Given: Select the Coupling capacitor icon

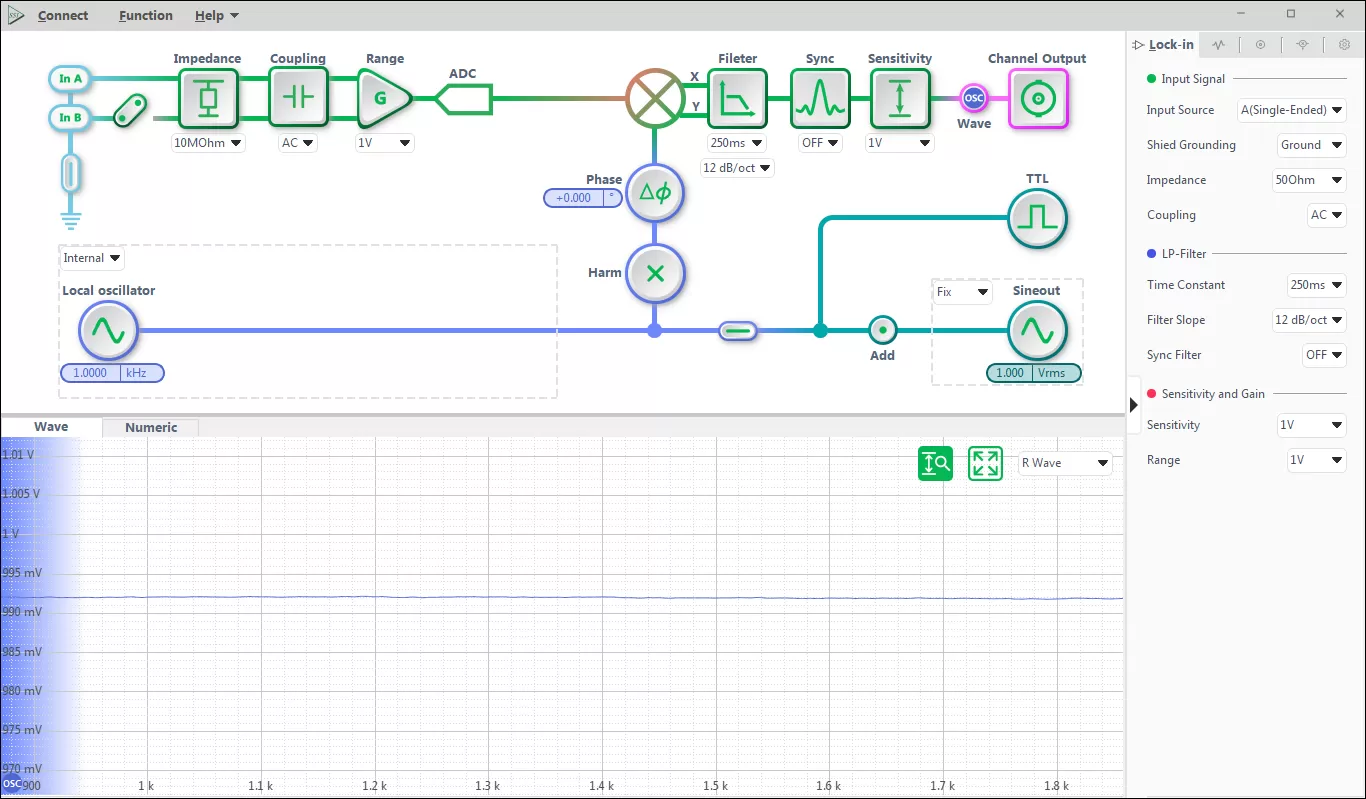Looking at the screenshot, I should click(x=298, y=98).
